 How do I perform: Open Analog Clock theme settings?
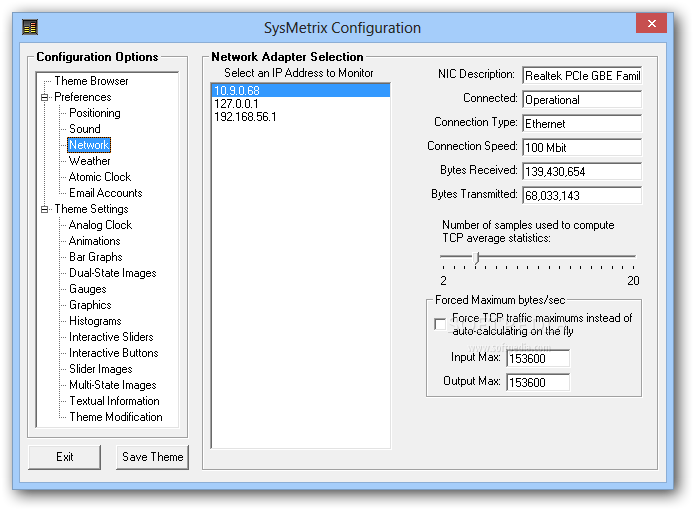tap(100, 225)
